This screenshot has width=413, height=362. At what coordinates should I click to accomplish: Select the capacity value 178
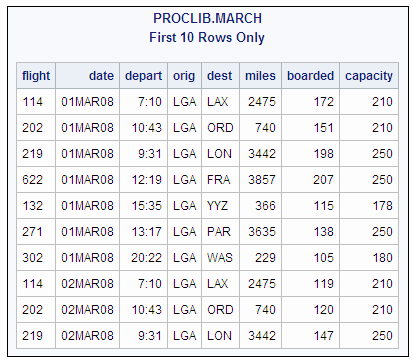[369, 206]
